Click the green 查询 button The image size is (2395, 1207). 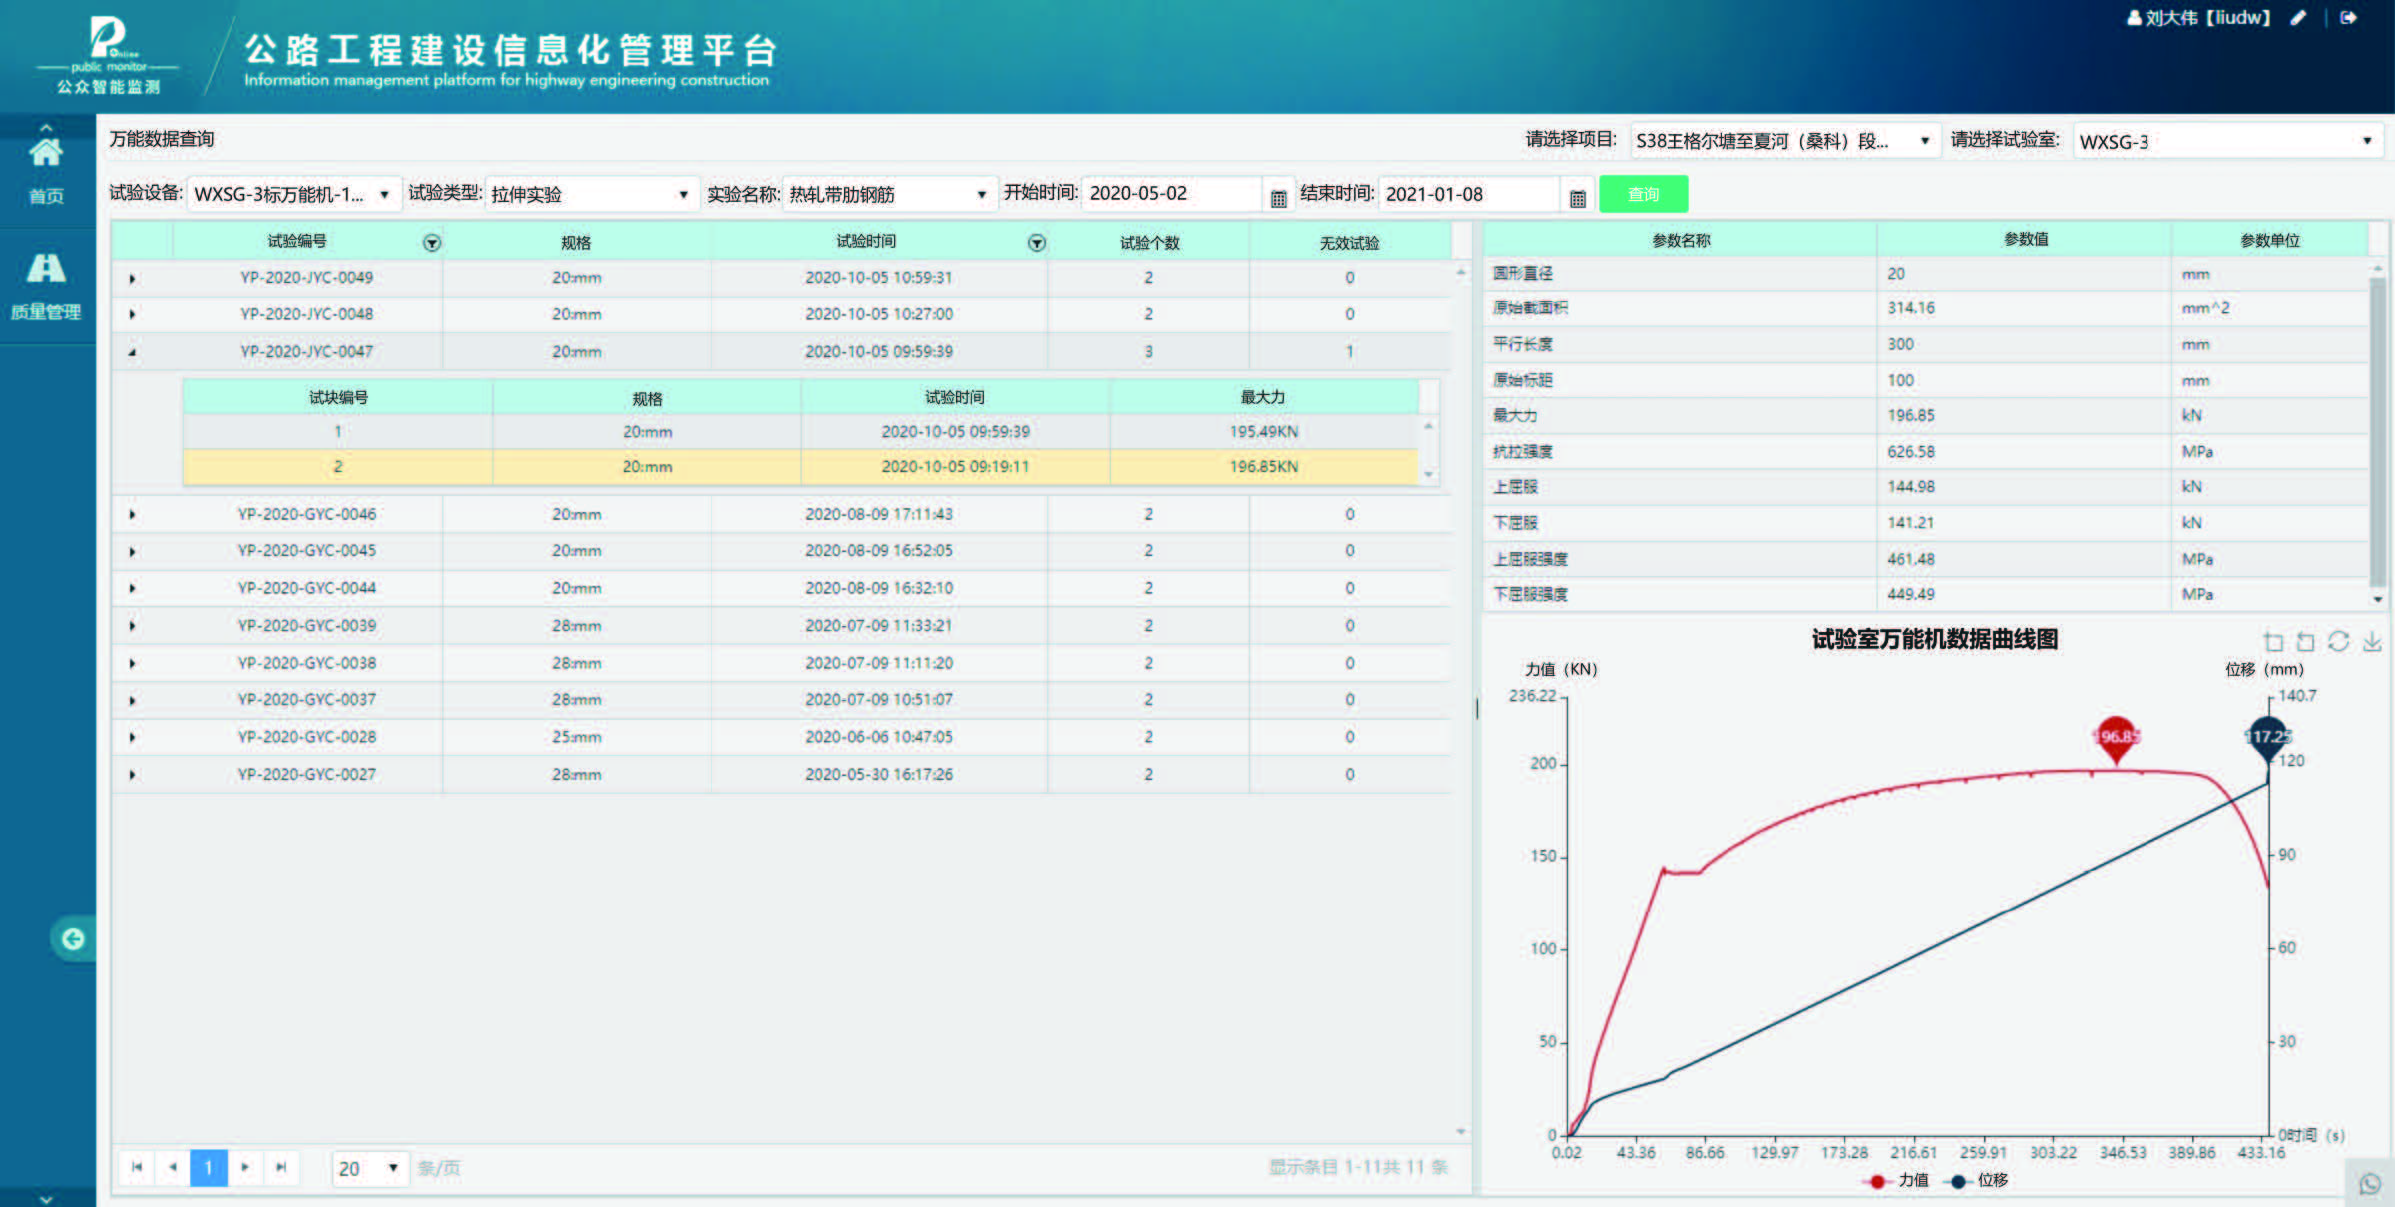[1643, 194]
